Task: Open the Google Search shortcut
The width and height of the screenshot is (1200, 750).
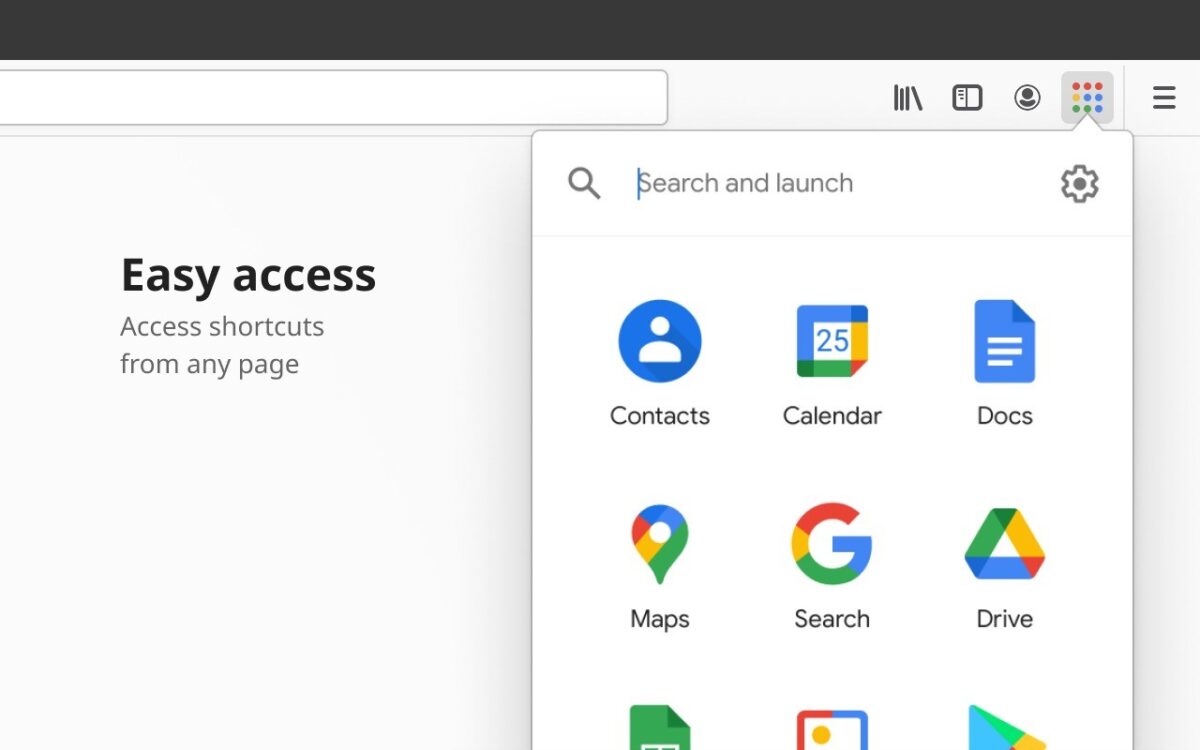Action: click(x=832, y=544)
